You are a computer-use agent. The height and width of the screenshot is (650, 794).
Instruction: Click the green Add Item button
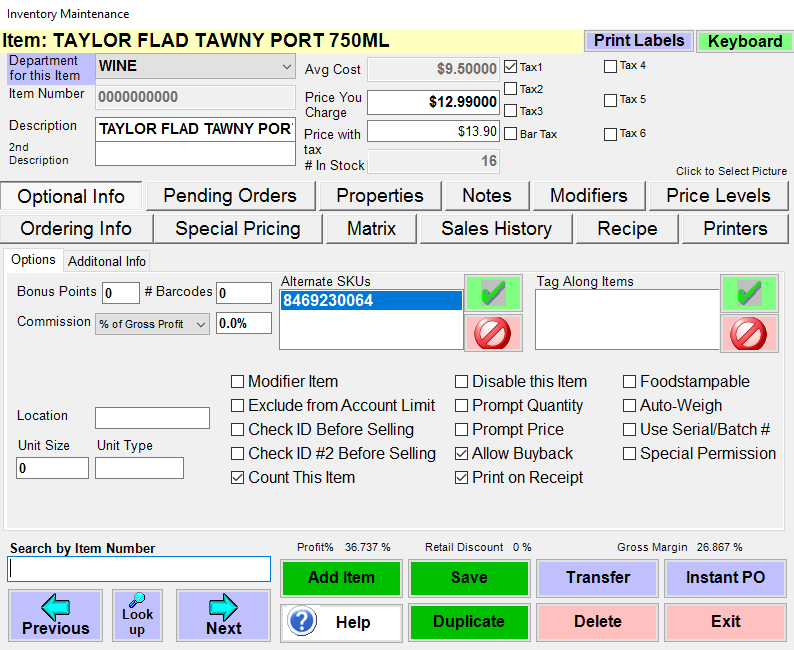pyautogui.click(x=341, y=578)
